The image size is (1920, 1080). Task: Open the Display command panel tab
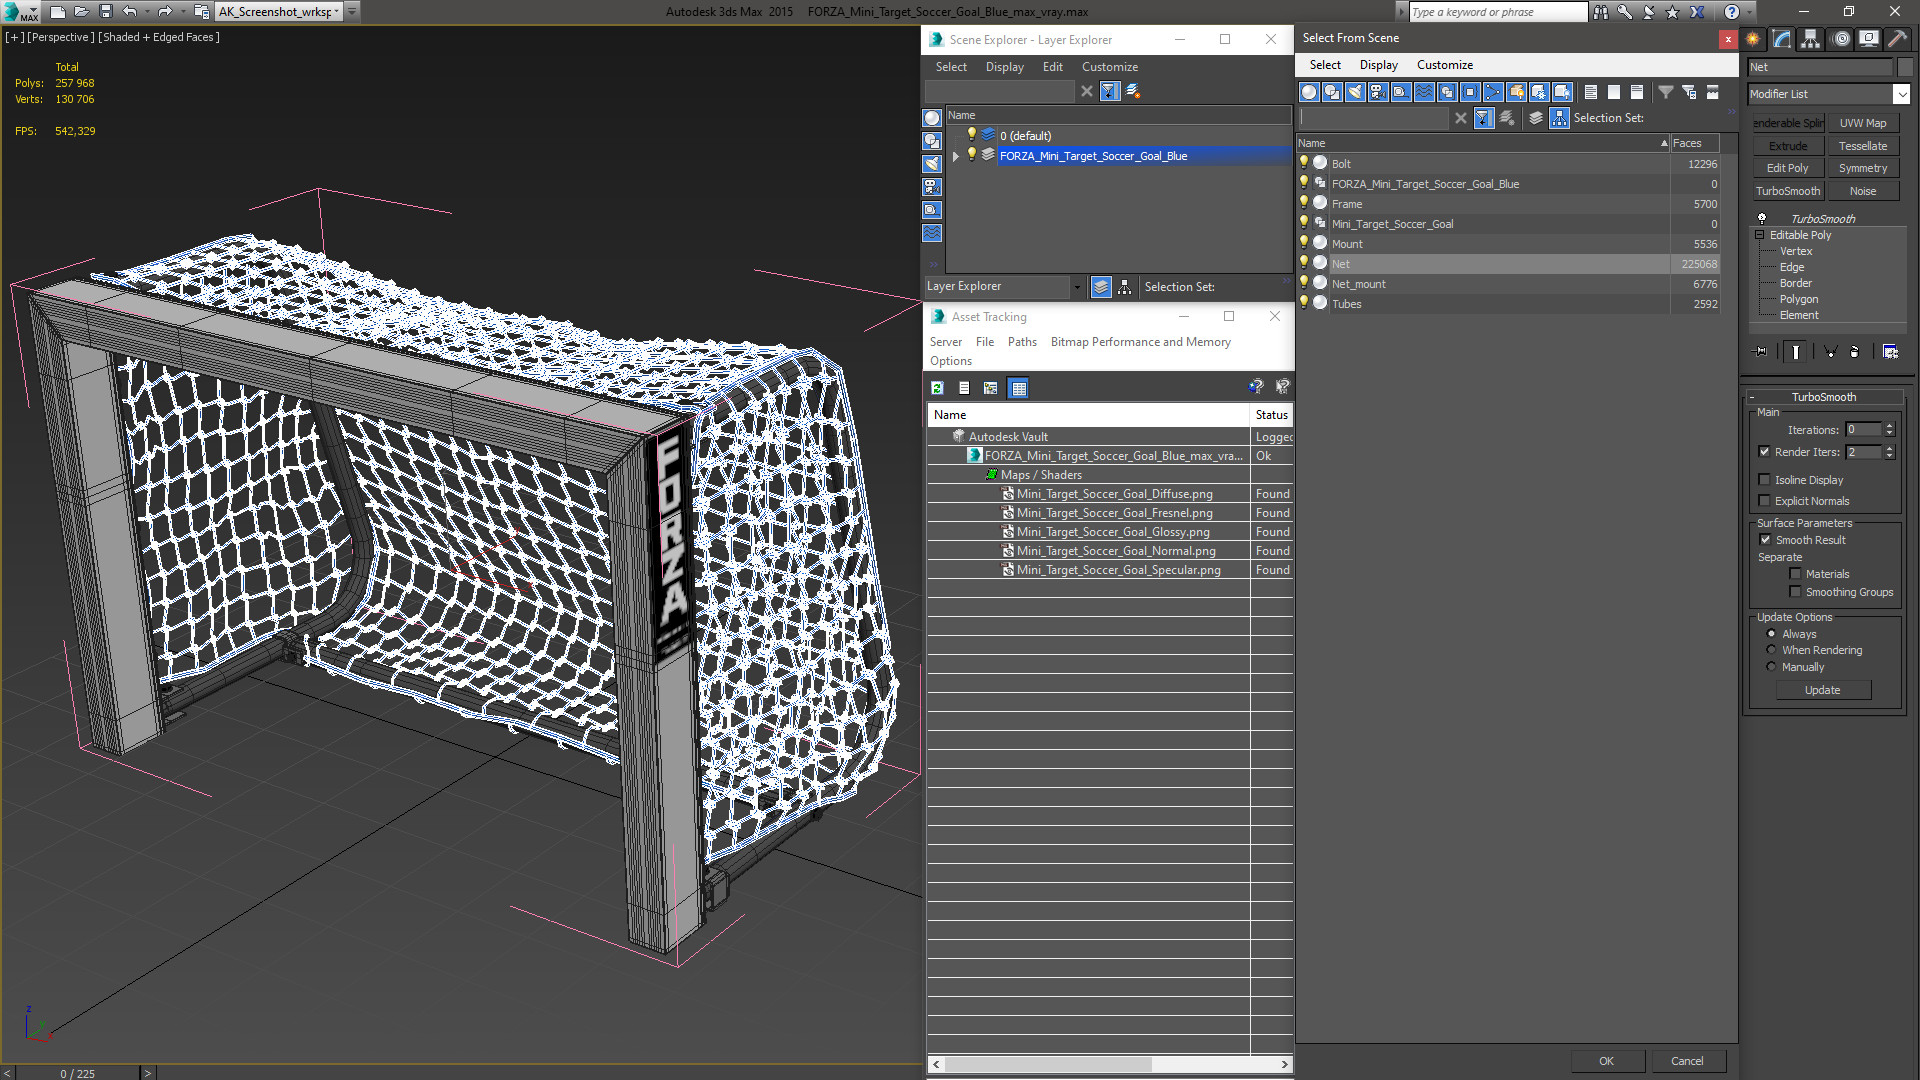[x=1869, y=39]
